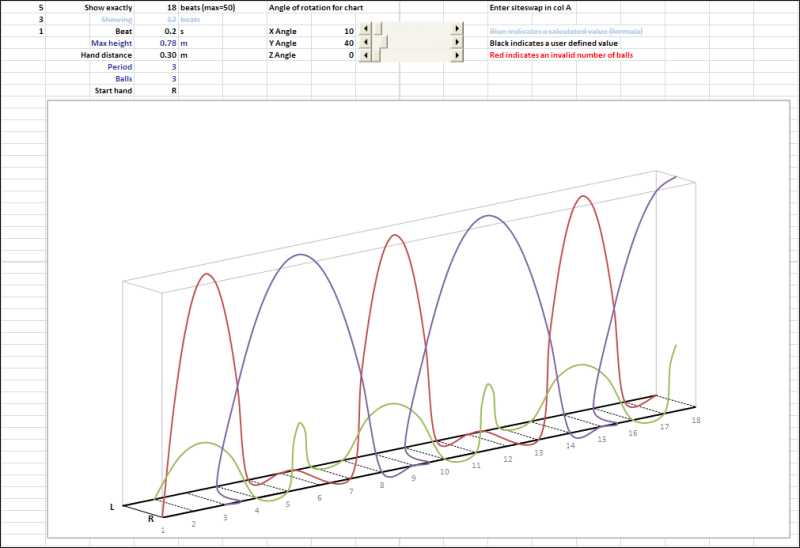Click the Z Angle scrollbar thumb

click(x=376, y=55)
